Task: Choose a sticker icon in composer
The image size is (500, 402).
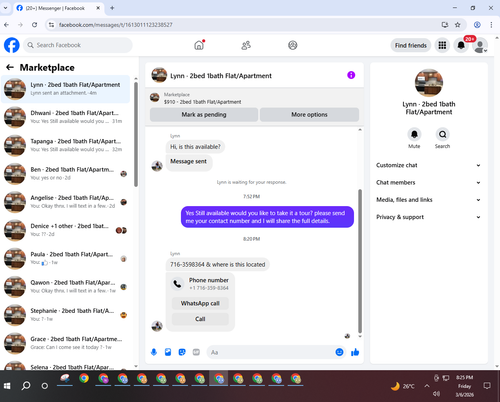Action: point(182,352)
